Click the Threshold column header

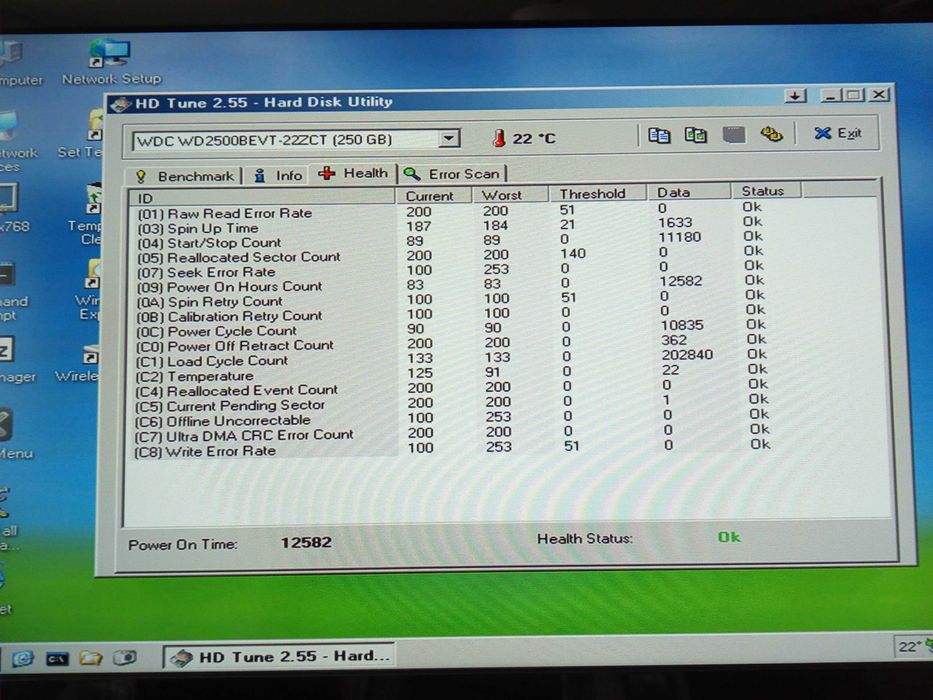point(597,193)
